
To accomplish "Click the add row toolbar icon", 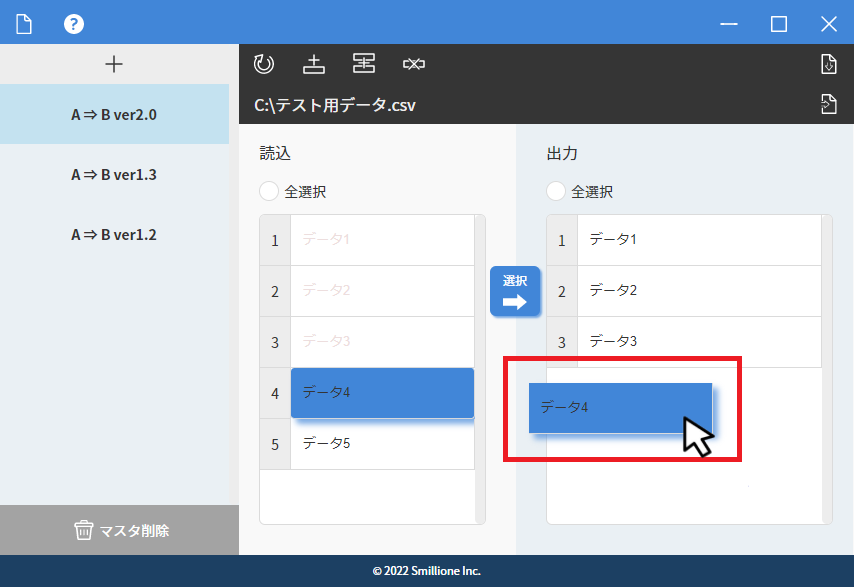I will pyautogui.click(x=314, y=64).
